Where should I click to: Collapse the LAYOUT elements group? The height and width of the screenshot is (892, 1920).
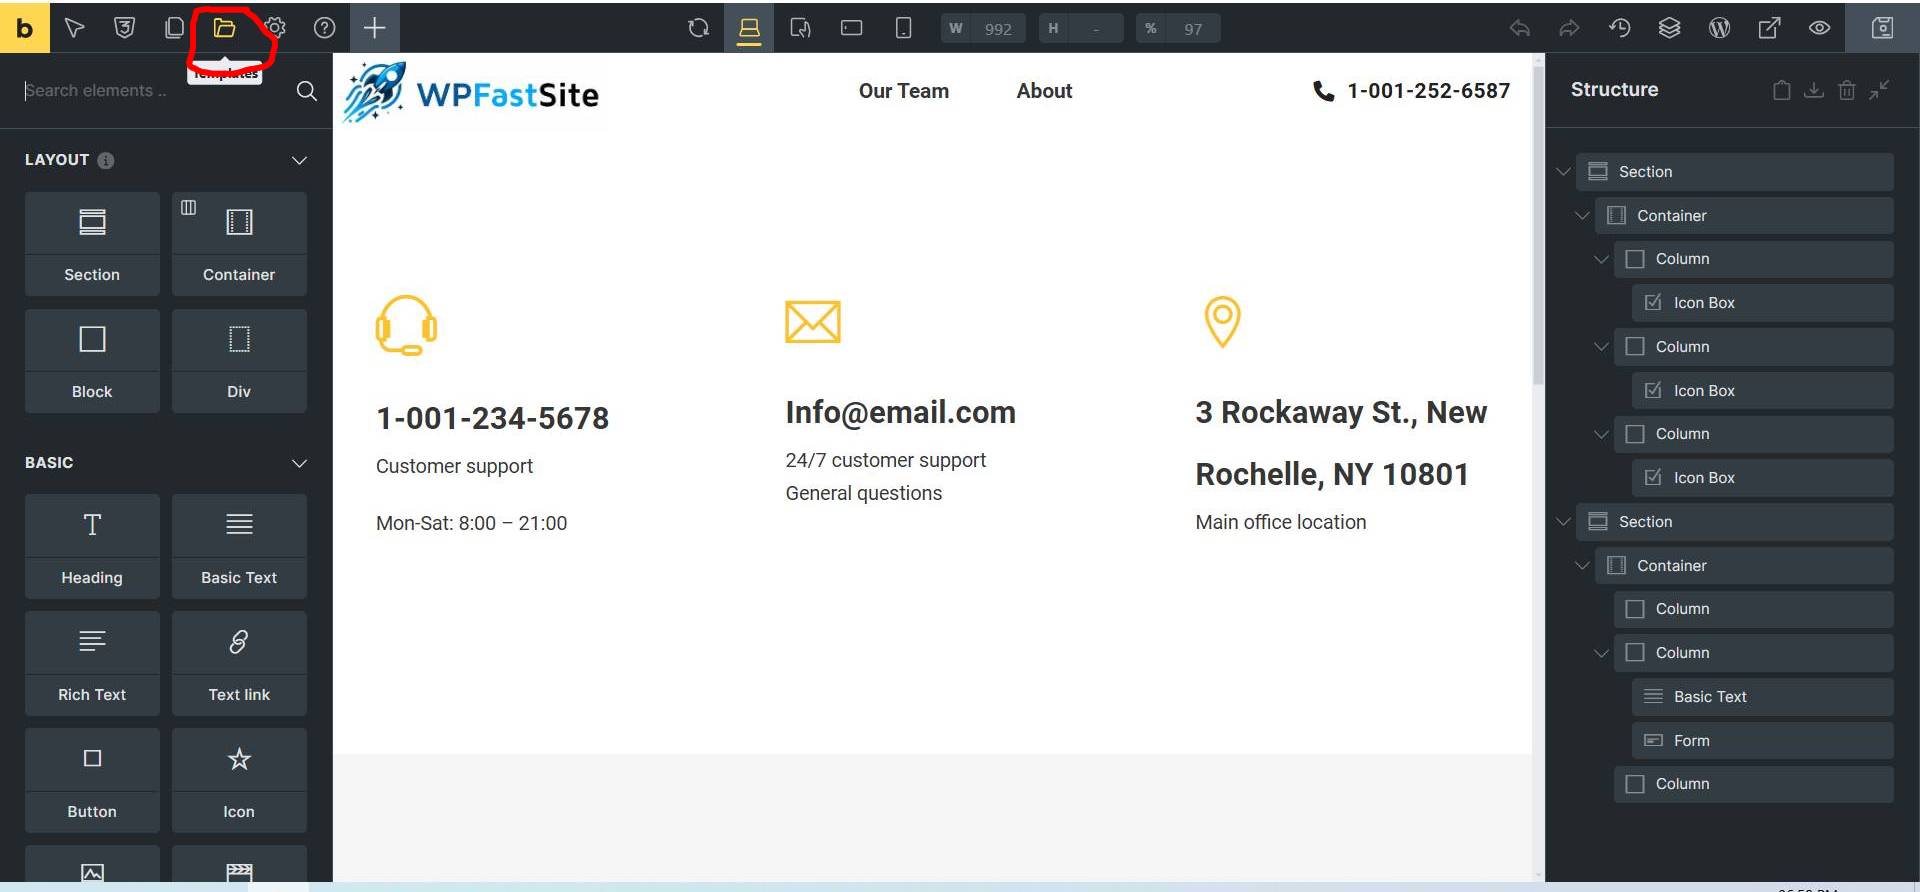(x=299, y=160)
